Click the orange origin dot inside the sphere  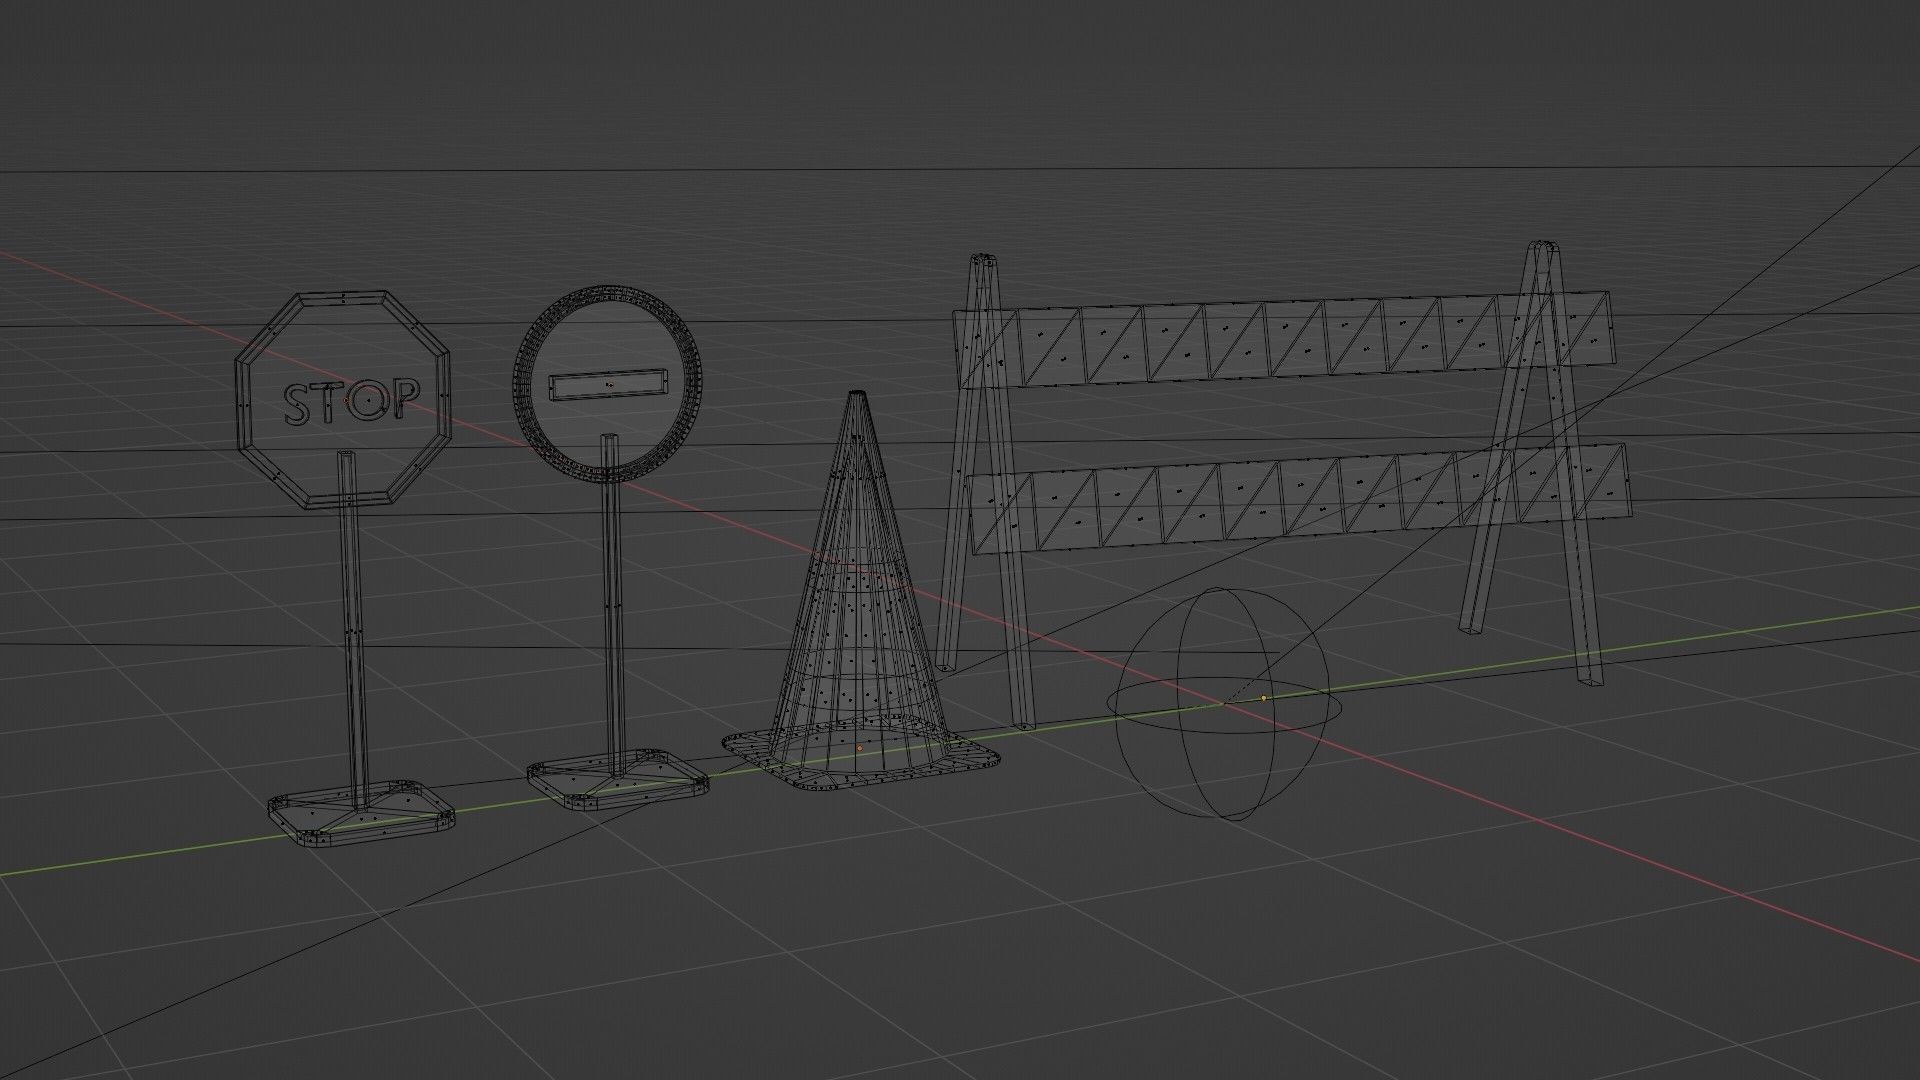coord(1264,697)
